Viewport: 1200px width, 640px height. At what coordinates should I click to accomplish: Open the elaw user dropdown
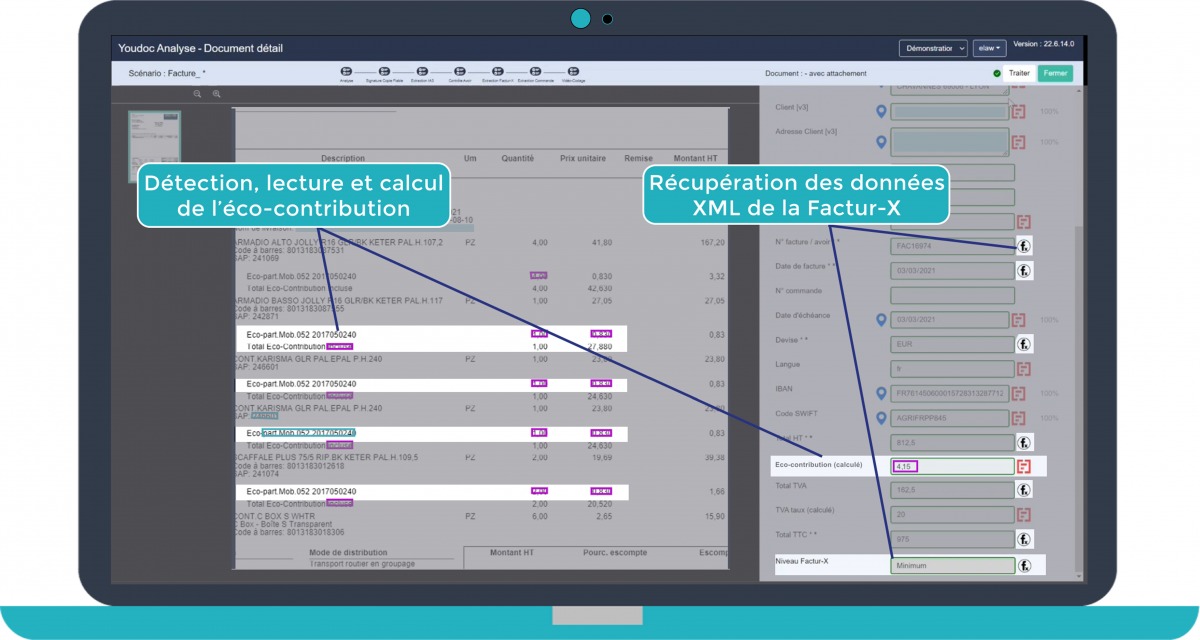click(989, 48)
